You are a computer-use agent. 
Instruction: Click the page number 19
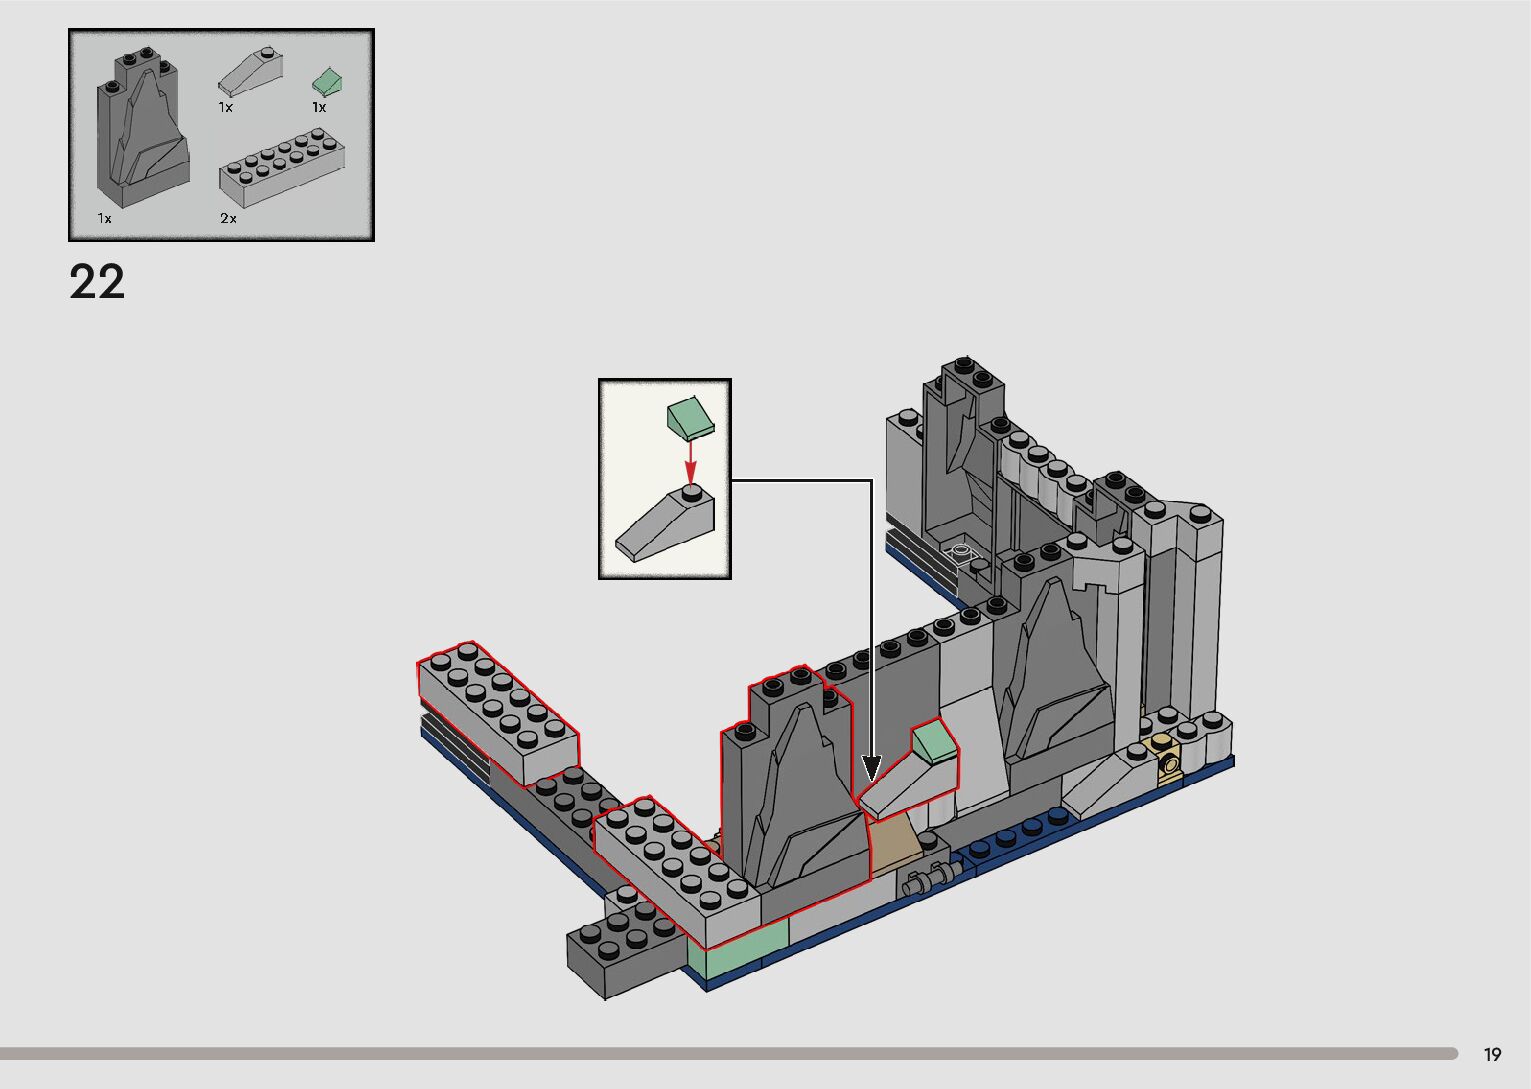pyautogui.click(x=1492, y=1054)
